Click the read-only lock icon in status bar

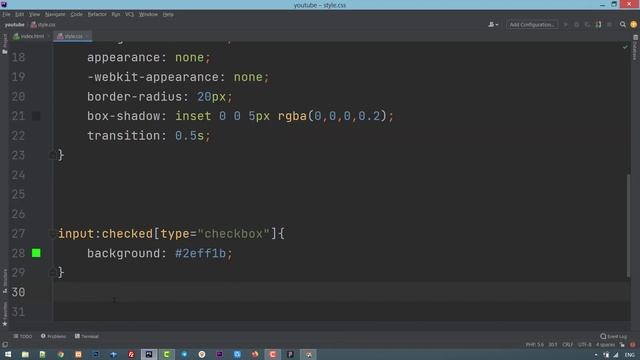coord(622,345)
